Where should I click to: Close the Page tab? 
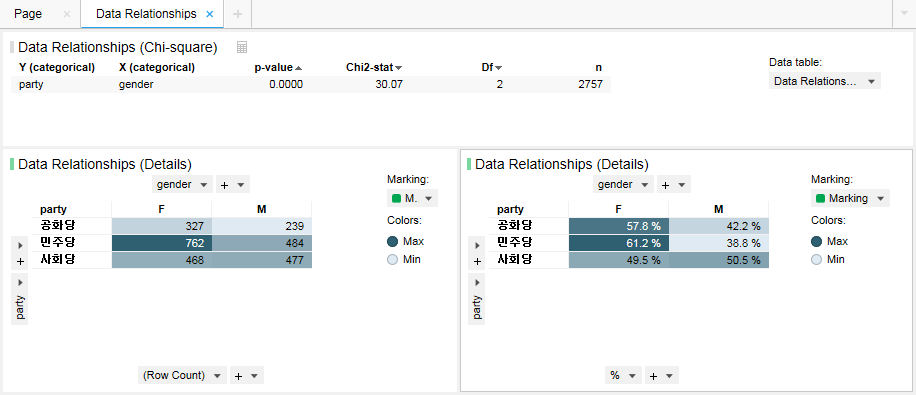point(66,14)
